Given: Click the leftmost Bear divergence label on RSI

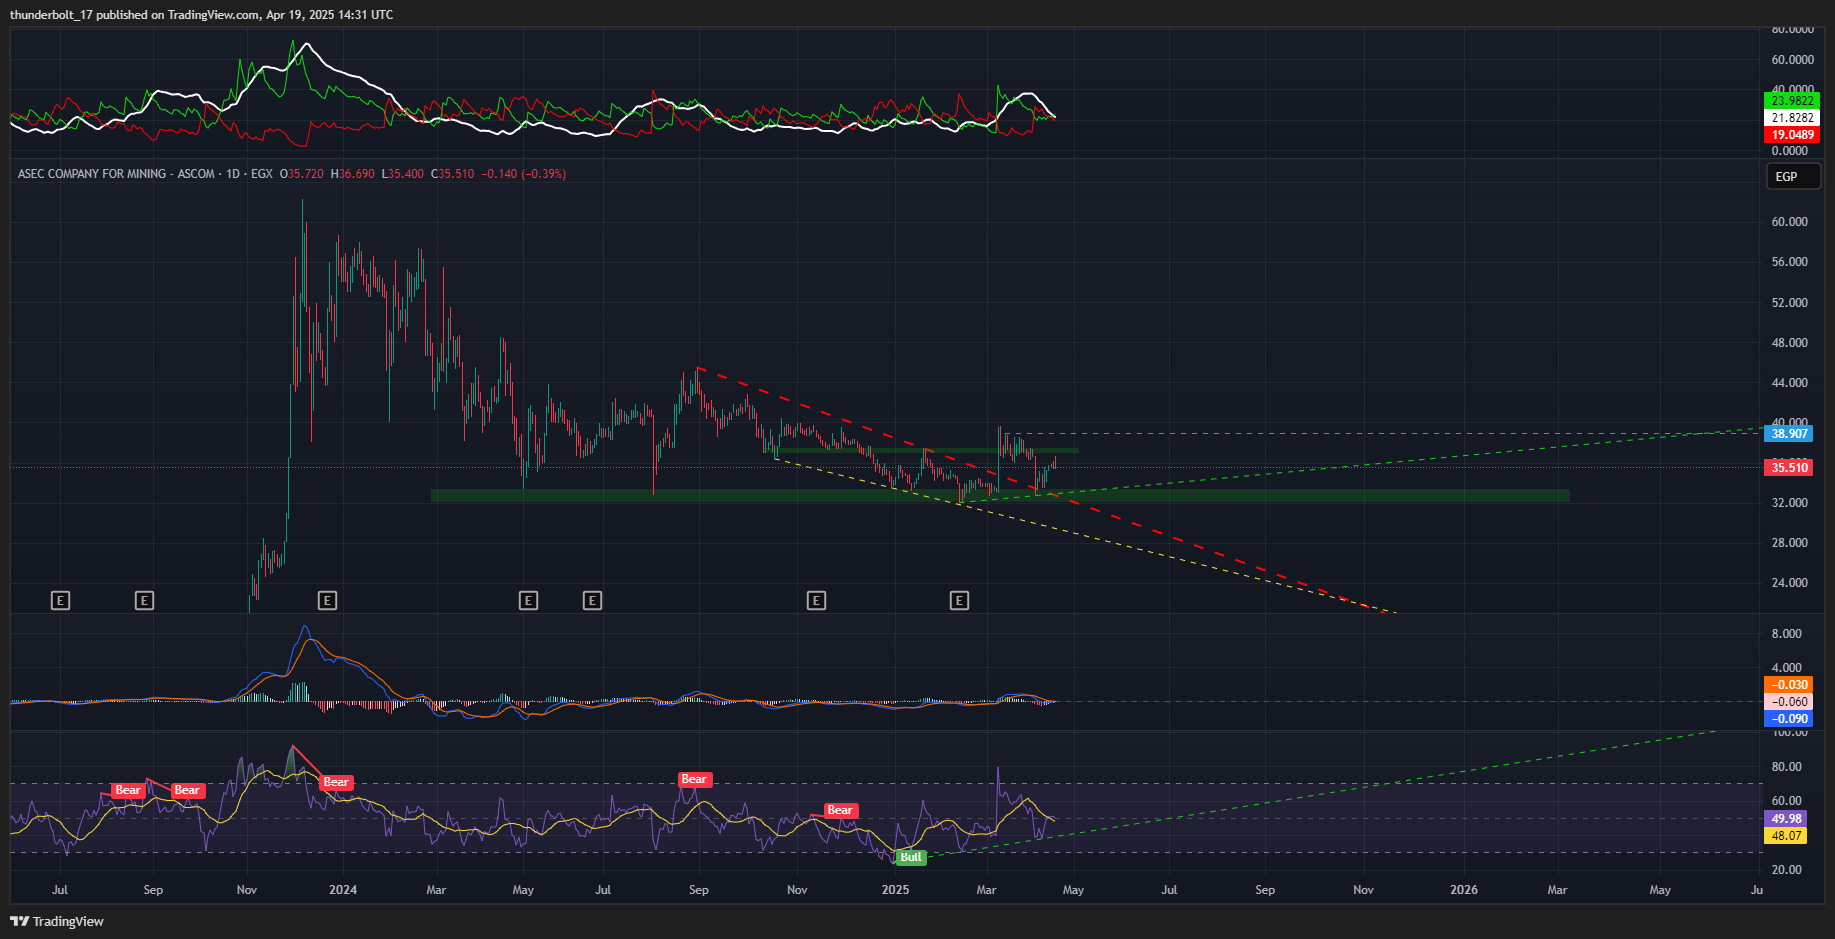Looking at the screenshot, I should (x=128, y=790).
